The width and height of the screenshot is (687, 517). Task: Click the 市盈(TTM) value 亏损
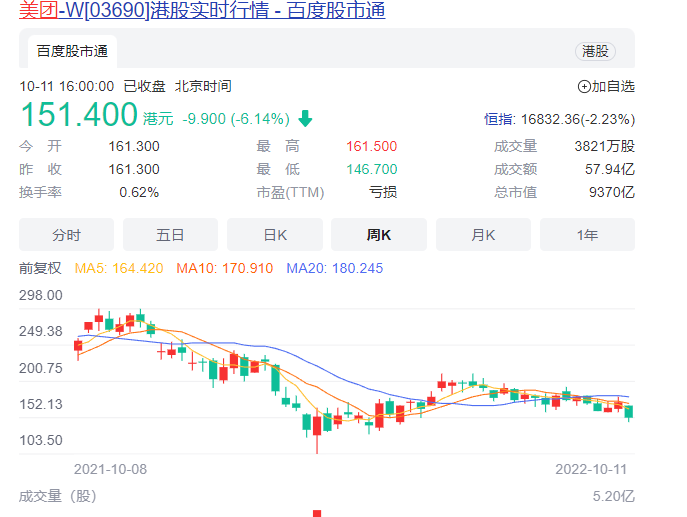383,192
